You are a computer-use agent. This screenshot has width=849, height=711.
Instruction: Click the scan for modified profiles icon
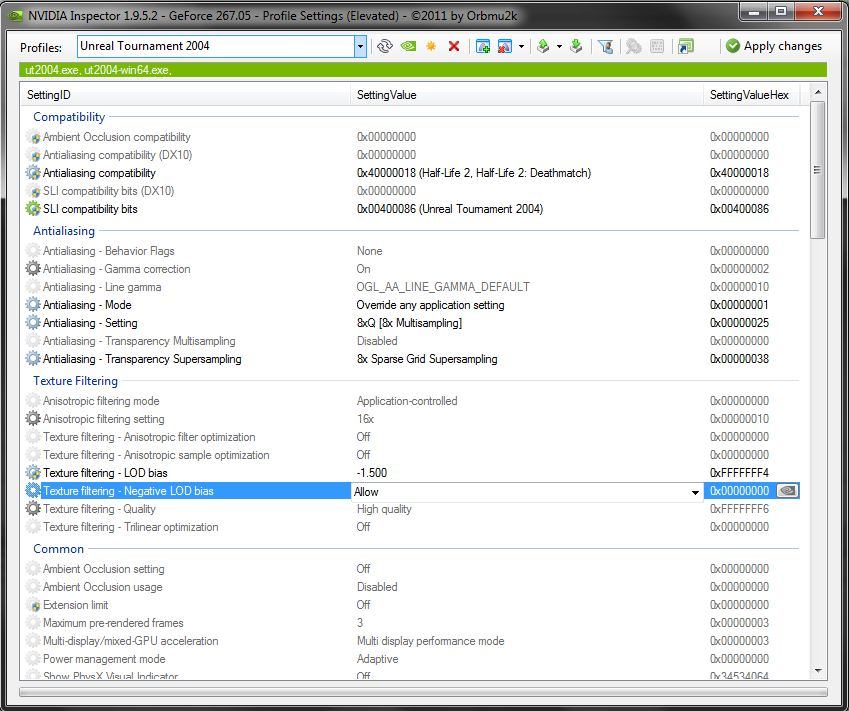(x=634, y=47)
